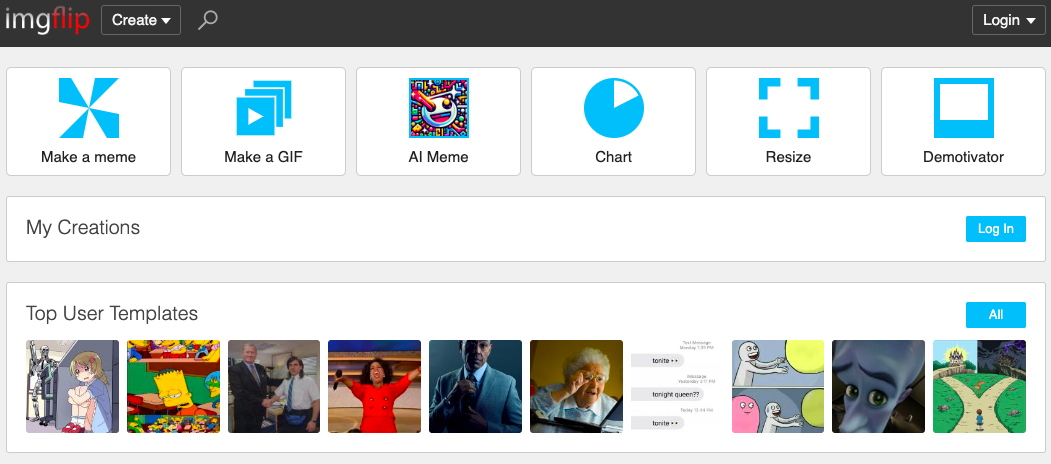This screenshot has height=464, width=1051.
Task: Open the Oprah red dress template
Action: pyautogui.click(x=375, y=386)
